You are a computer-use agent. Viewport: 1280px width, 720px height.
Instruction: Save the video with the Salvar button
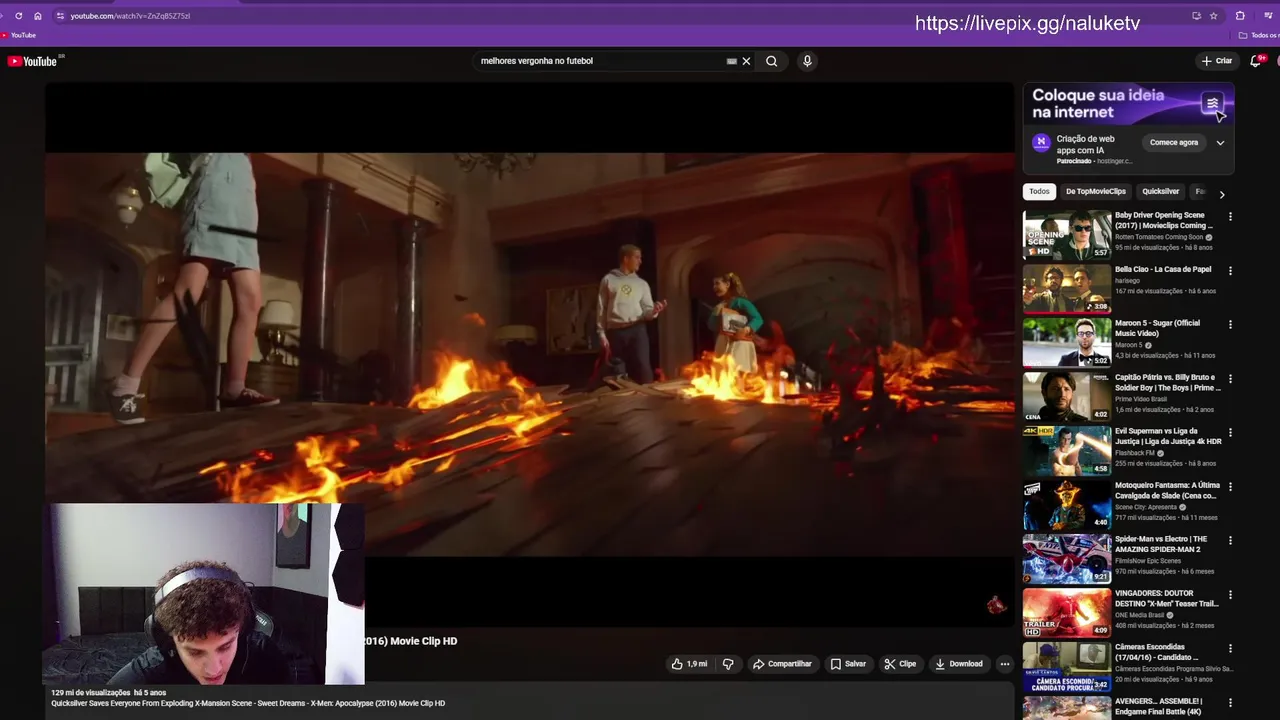848,664
